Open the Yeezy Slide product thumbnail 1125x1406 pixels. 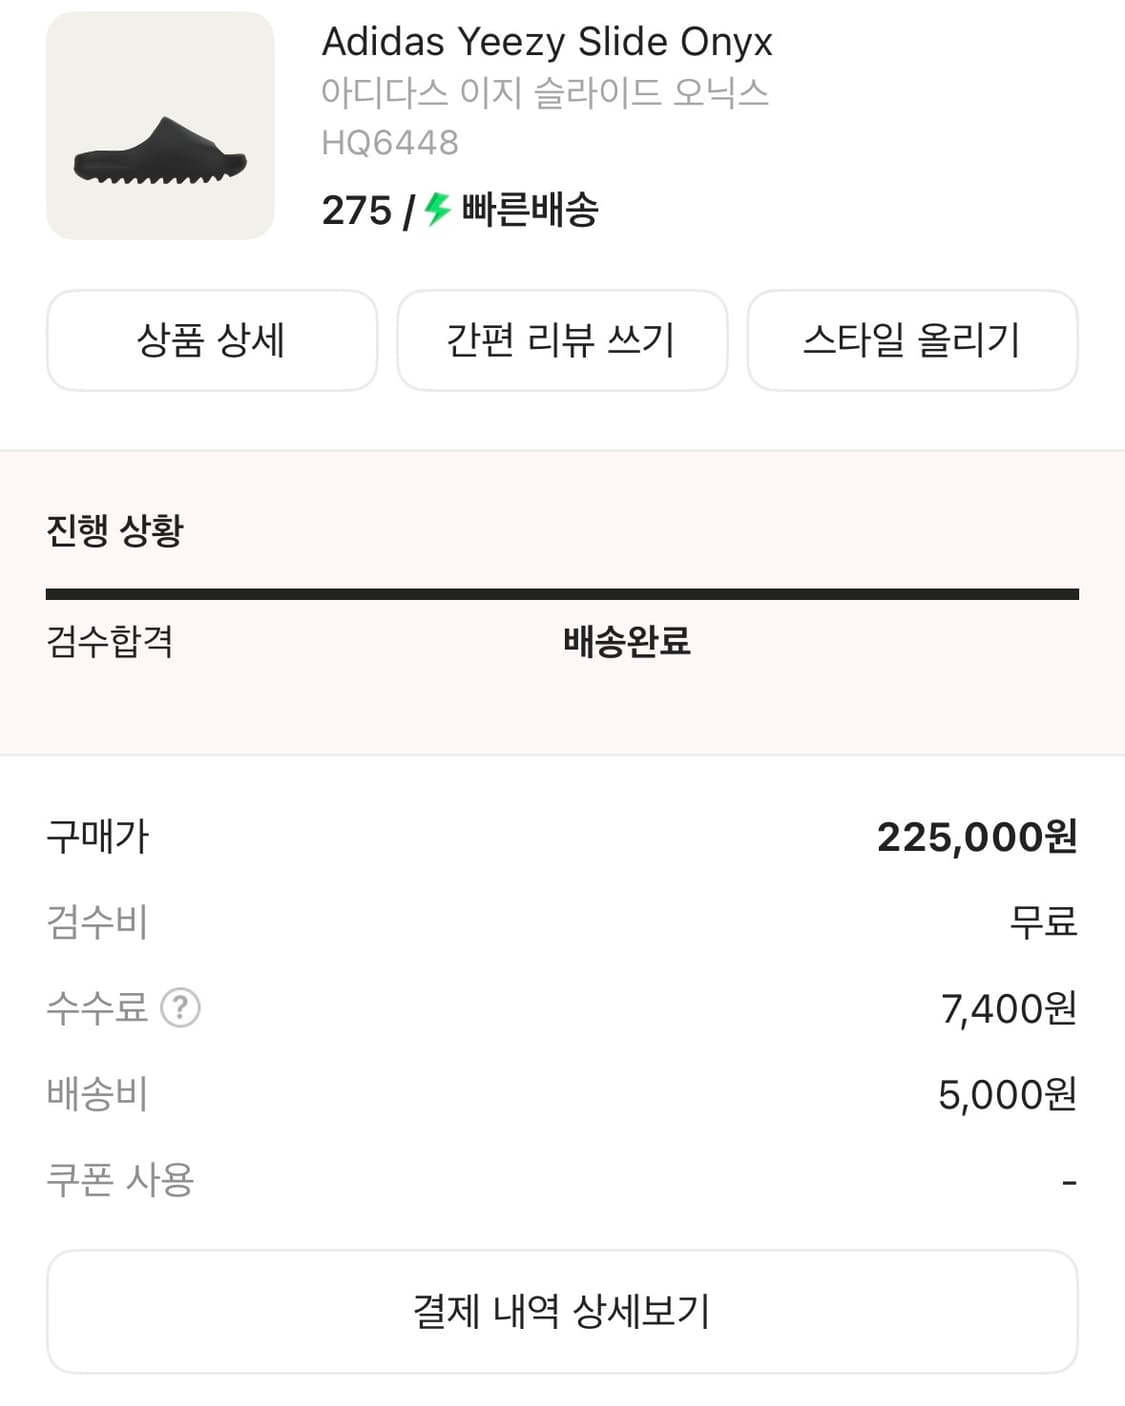pyautogui.click(x=160, y=126)
